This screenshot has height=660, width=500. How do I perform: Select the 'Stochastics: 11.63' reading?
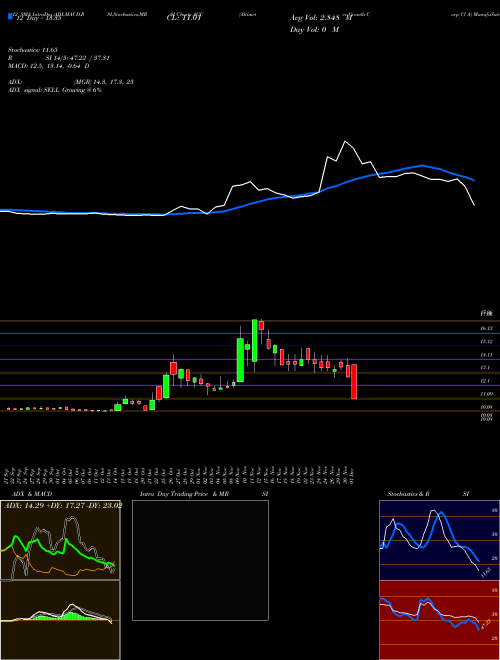click(x=32, y=50)
